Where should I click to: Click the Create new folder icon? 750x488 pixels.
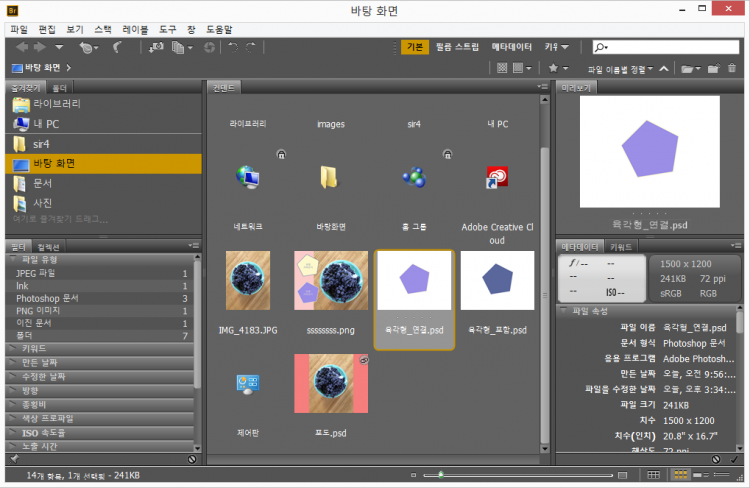point(712,68)
